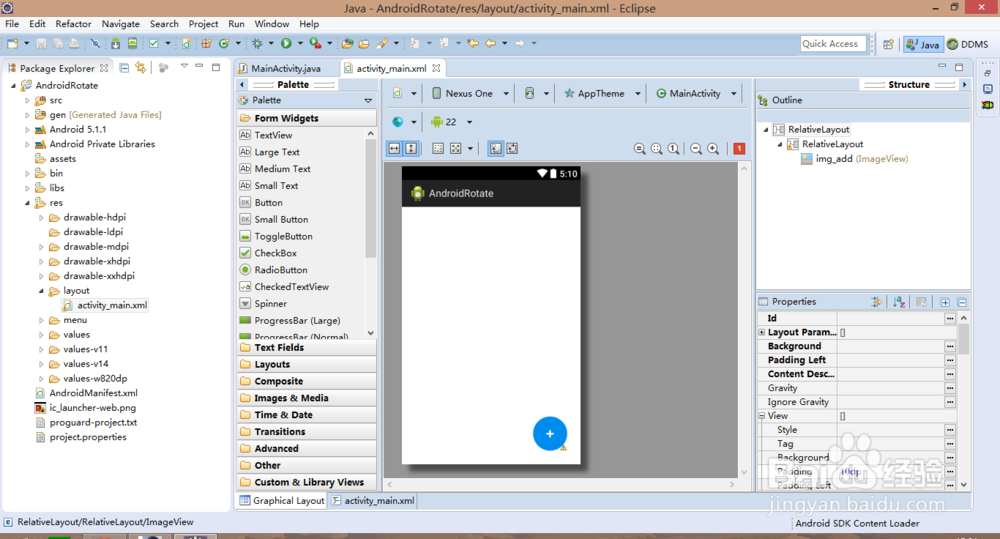Screen dimensions: 1000x539
Task: Click the zoom in icon in layout toolbar
Action: [713, 149]
